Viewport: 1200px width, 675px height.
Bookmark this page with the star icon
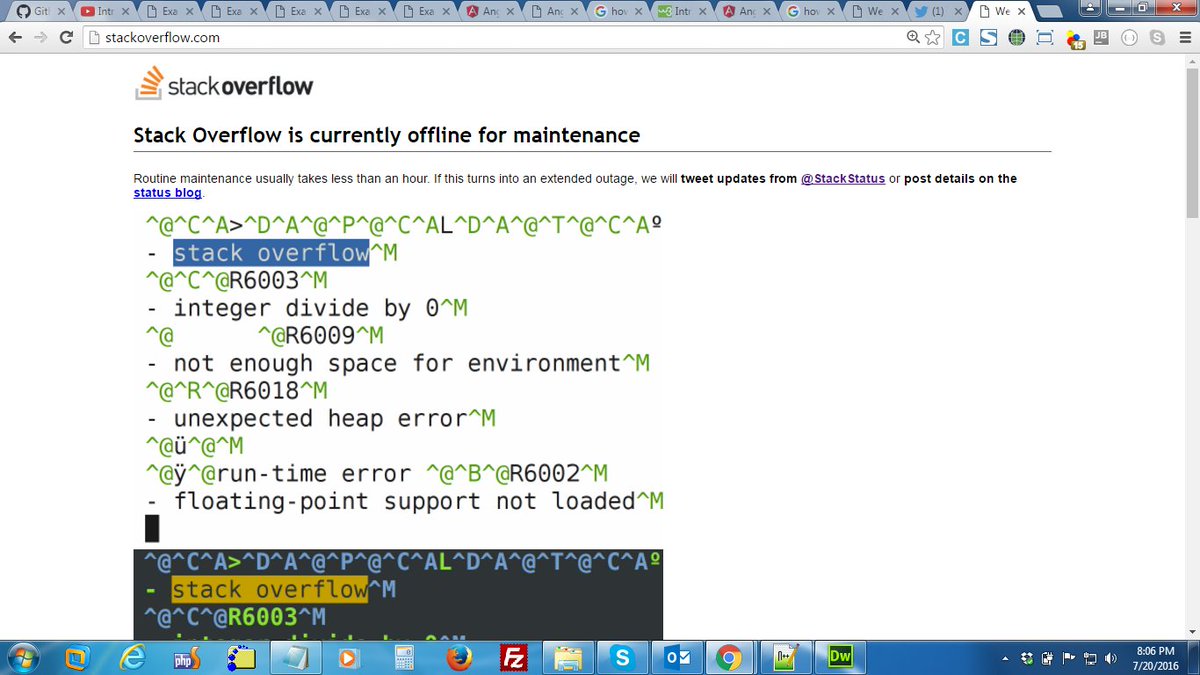[933, 38]
